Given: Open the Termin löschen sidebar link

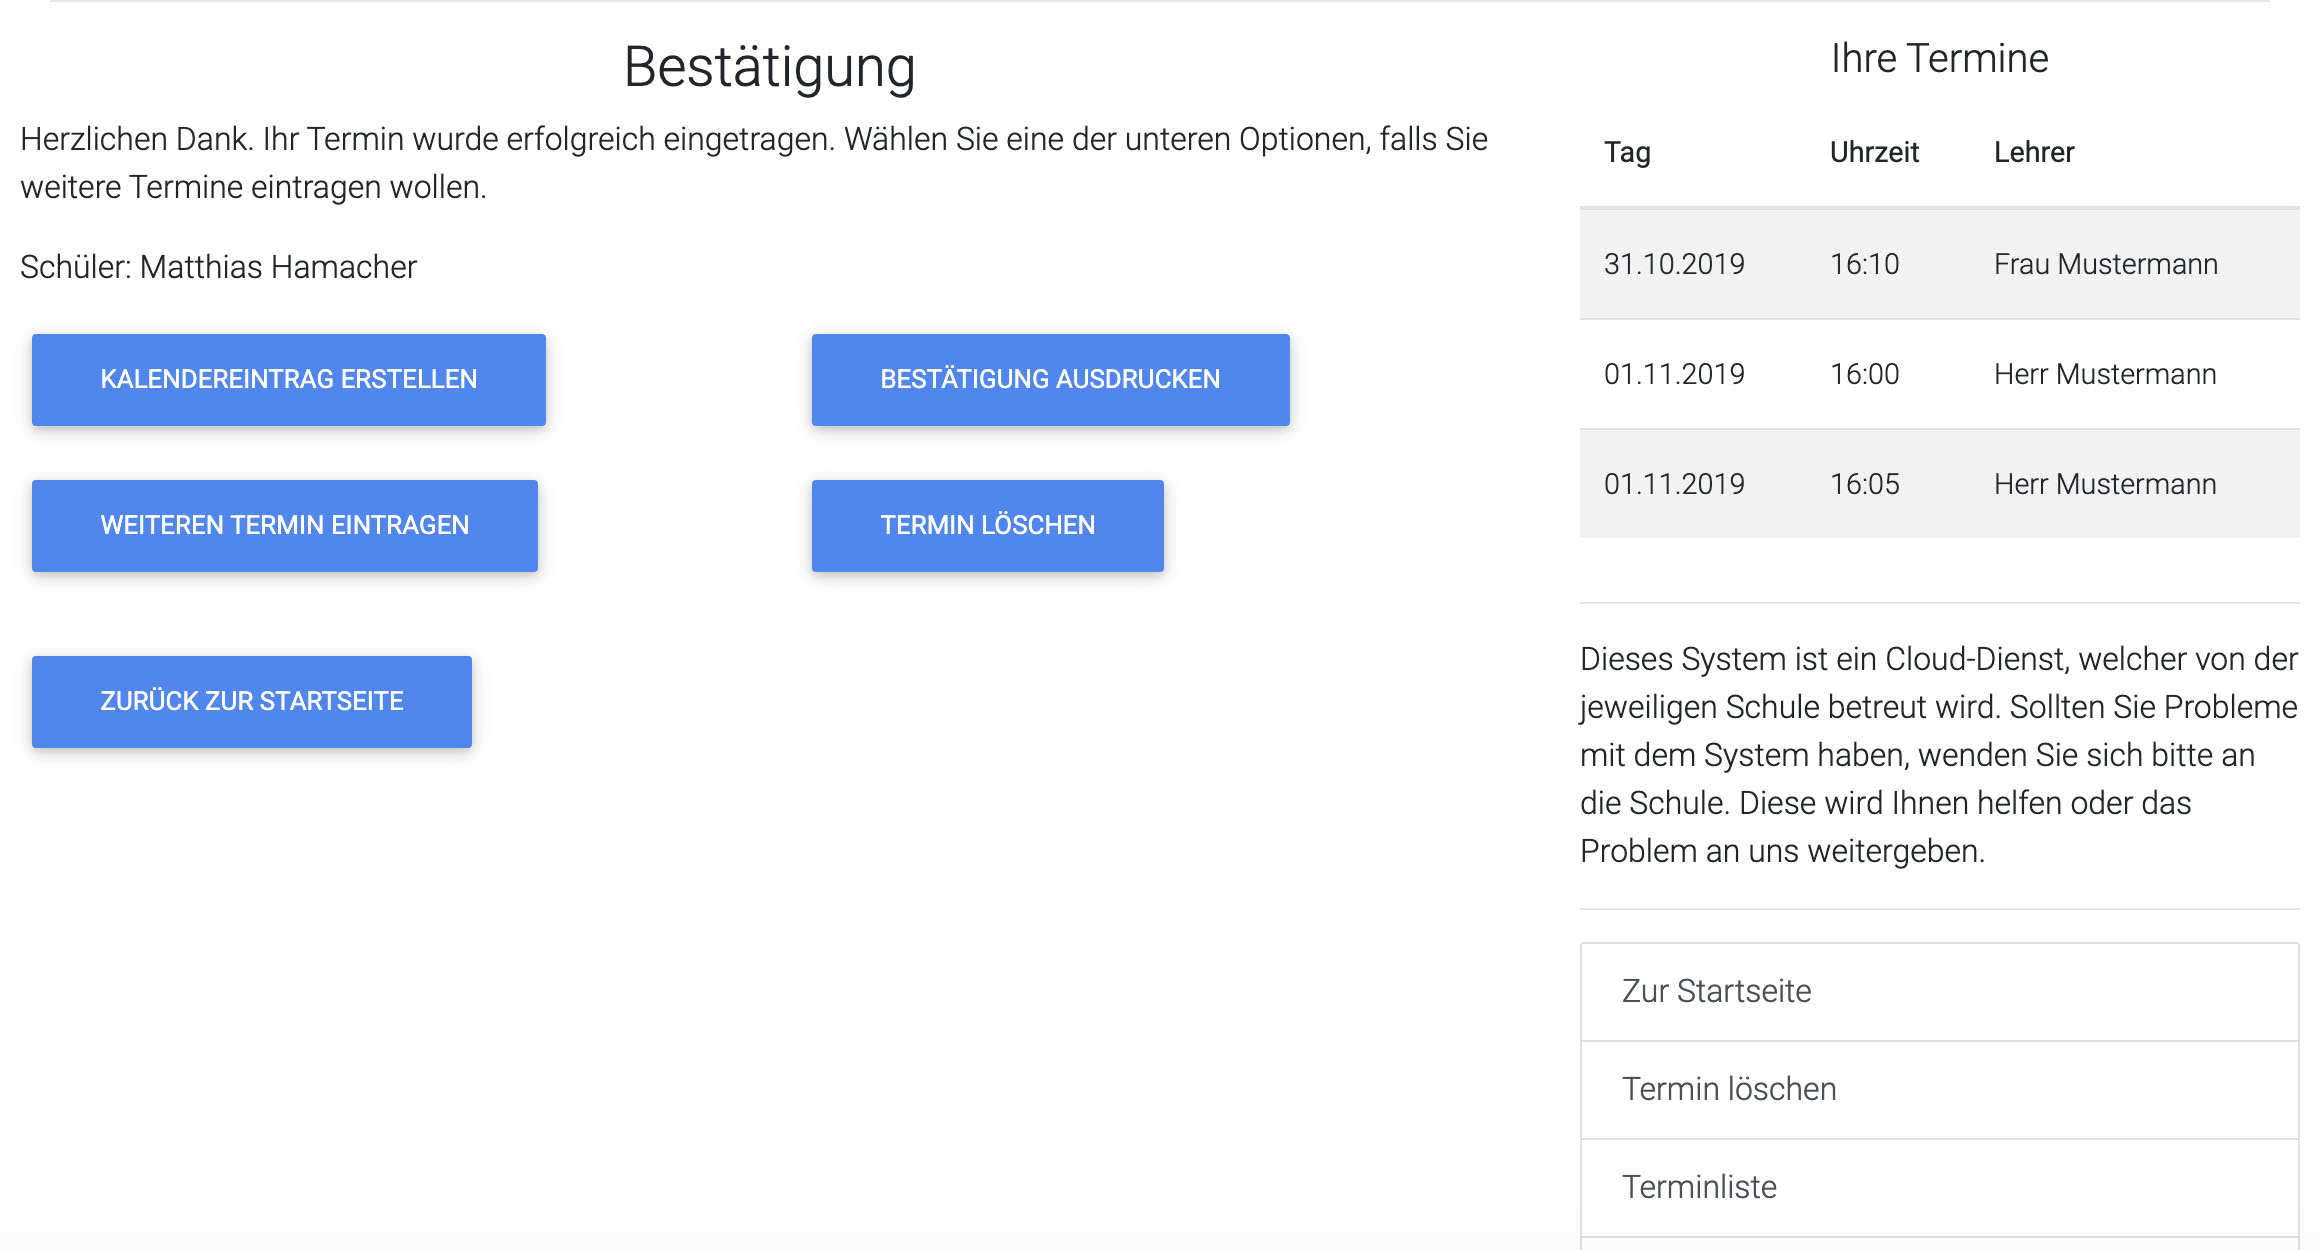Looking at the screenshot, I should tap(1939, 1090).
